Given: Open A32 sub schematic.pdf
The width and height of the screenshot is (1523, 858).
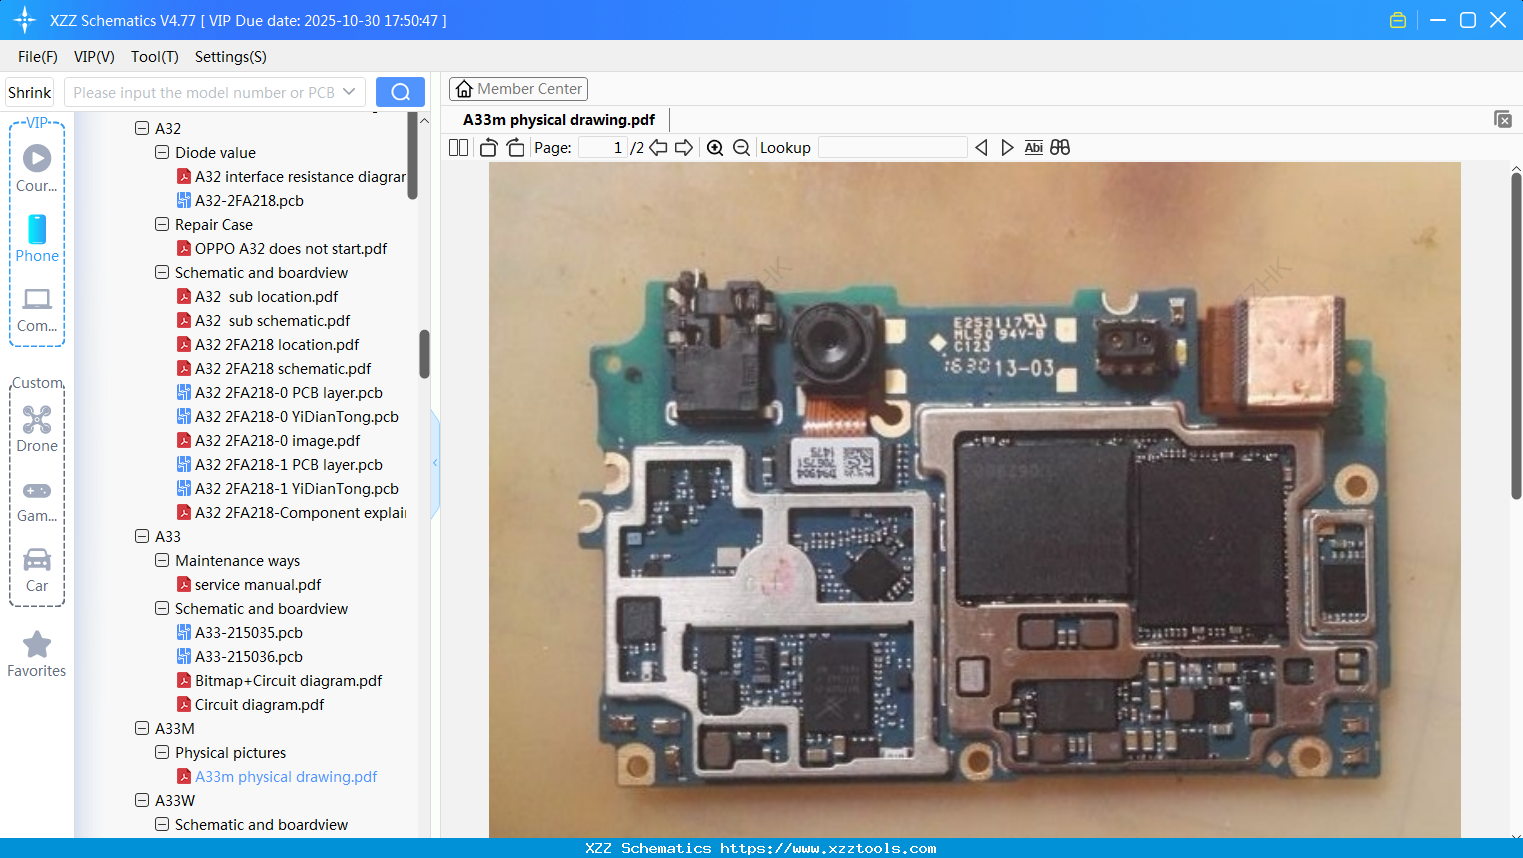Looking at the screenshot, I should 272,321.
